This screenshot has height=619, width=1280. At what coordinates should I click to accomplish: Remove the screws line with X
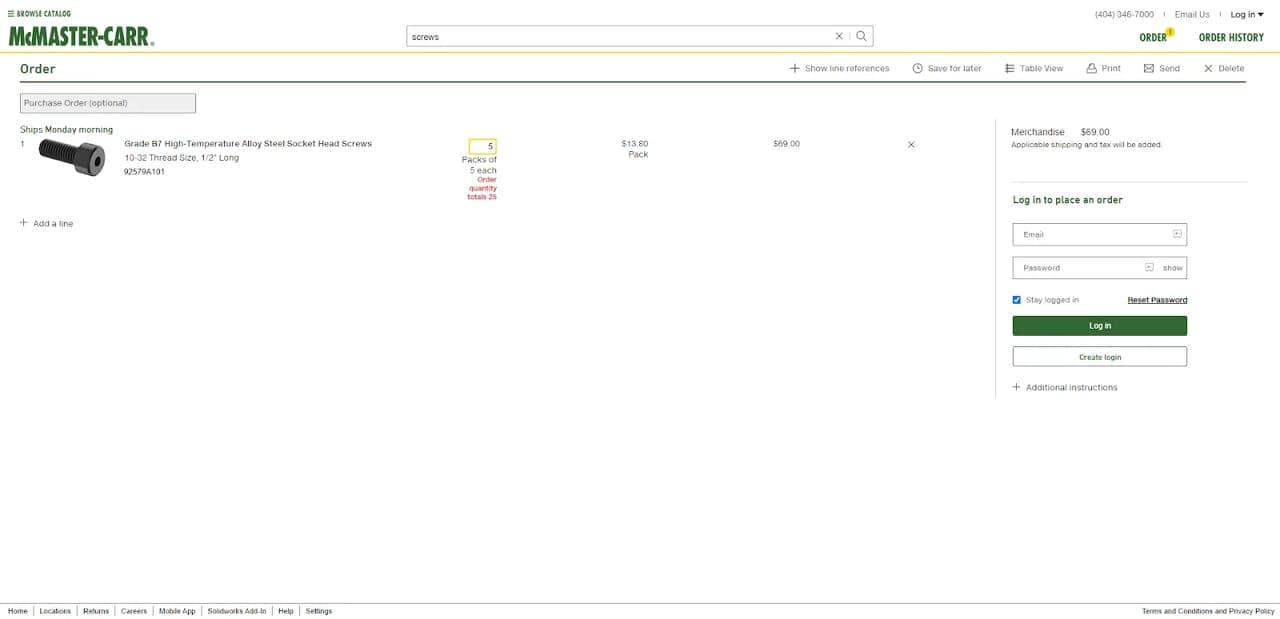click(911, 145)
